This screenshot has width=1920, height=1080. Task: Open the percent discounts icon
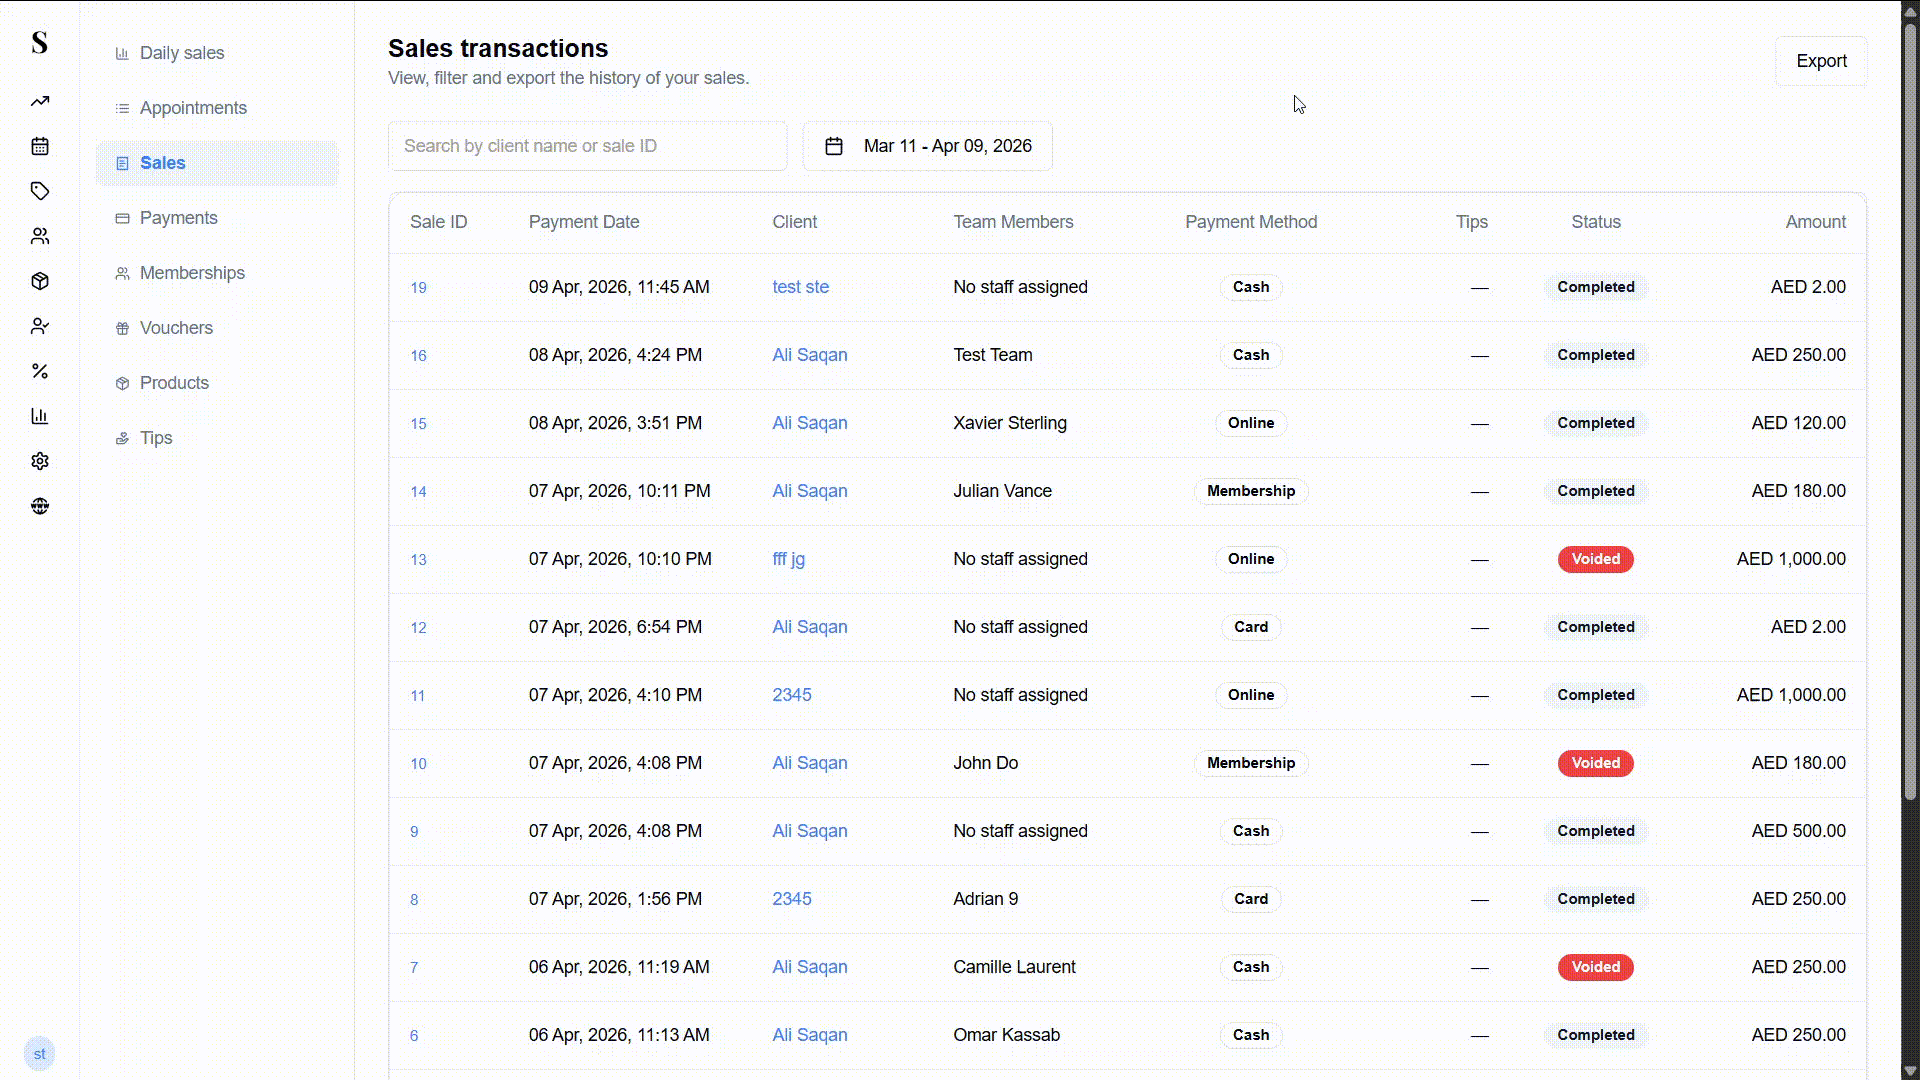40,371
